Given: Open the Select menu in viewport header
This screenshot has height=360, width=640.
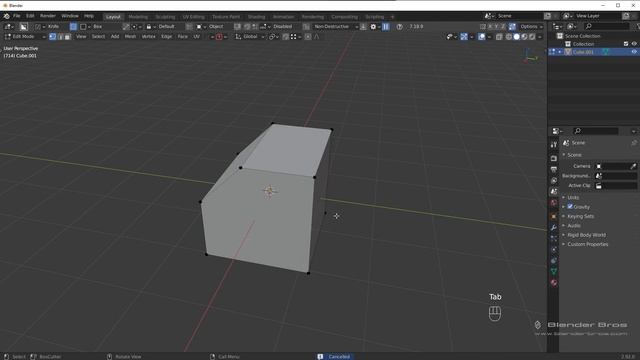Looking at the screenshot, I should point(98,37).
